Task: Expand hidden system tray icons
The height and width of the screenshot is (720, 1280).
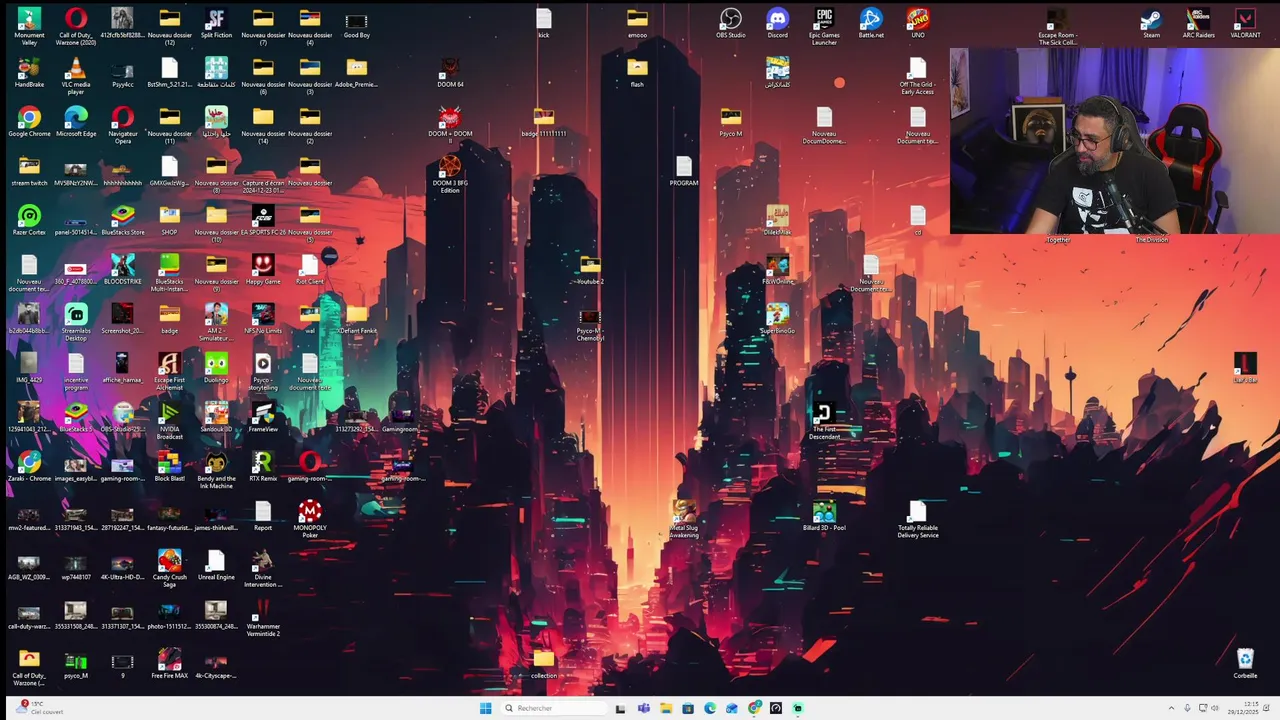Action: pyautogui.click(x=1171, y=708)
